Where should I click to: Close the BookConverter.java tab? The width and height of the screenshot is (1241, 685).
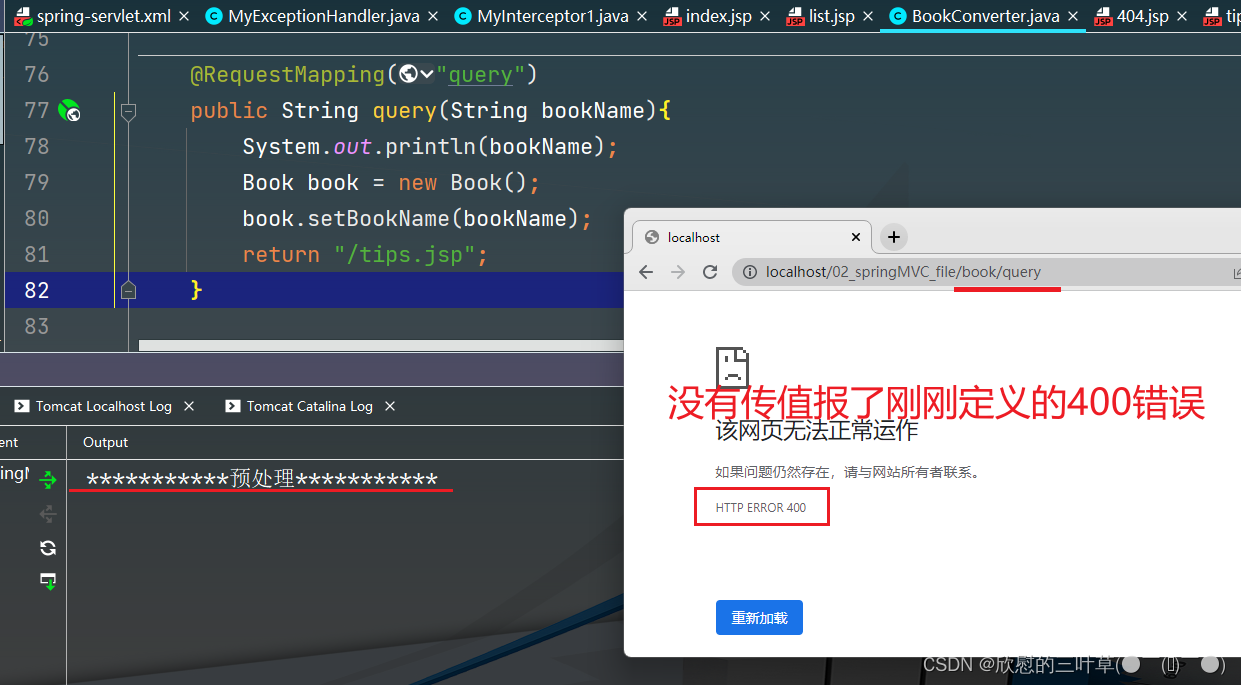(1074, 17)
